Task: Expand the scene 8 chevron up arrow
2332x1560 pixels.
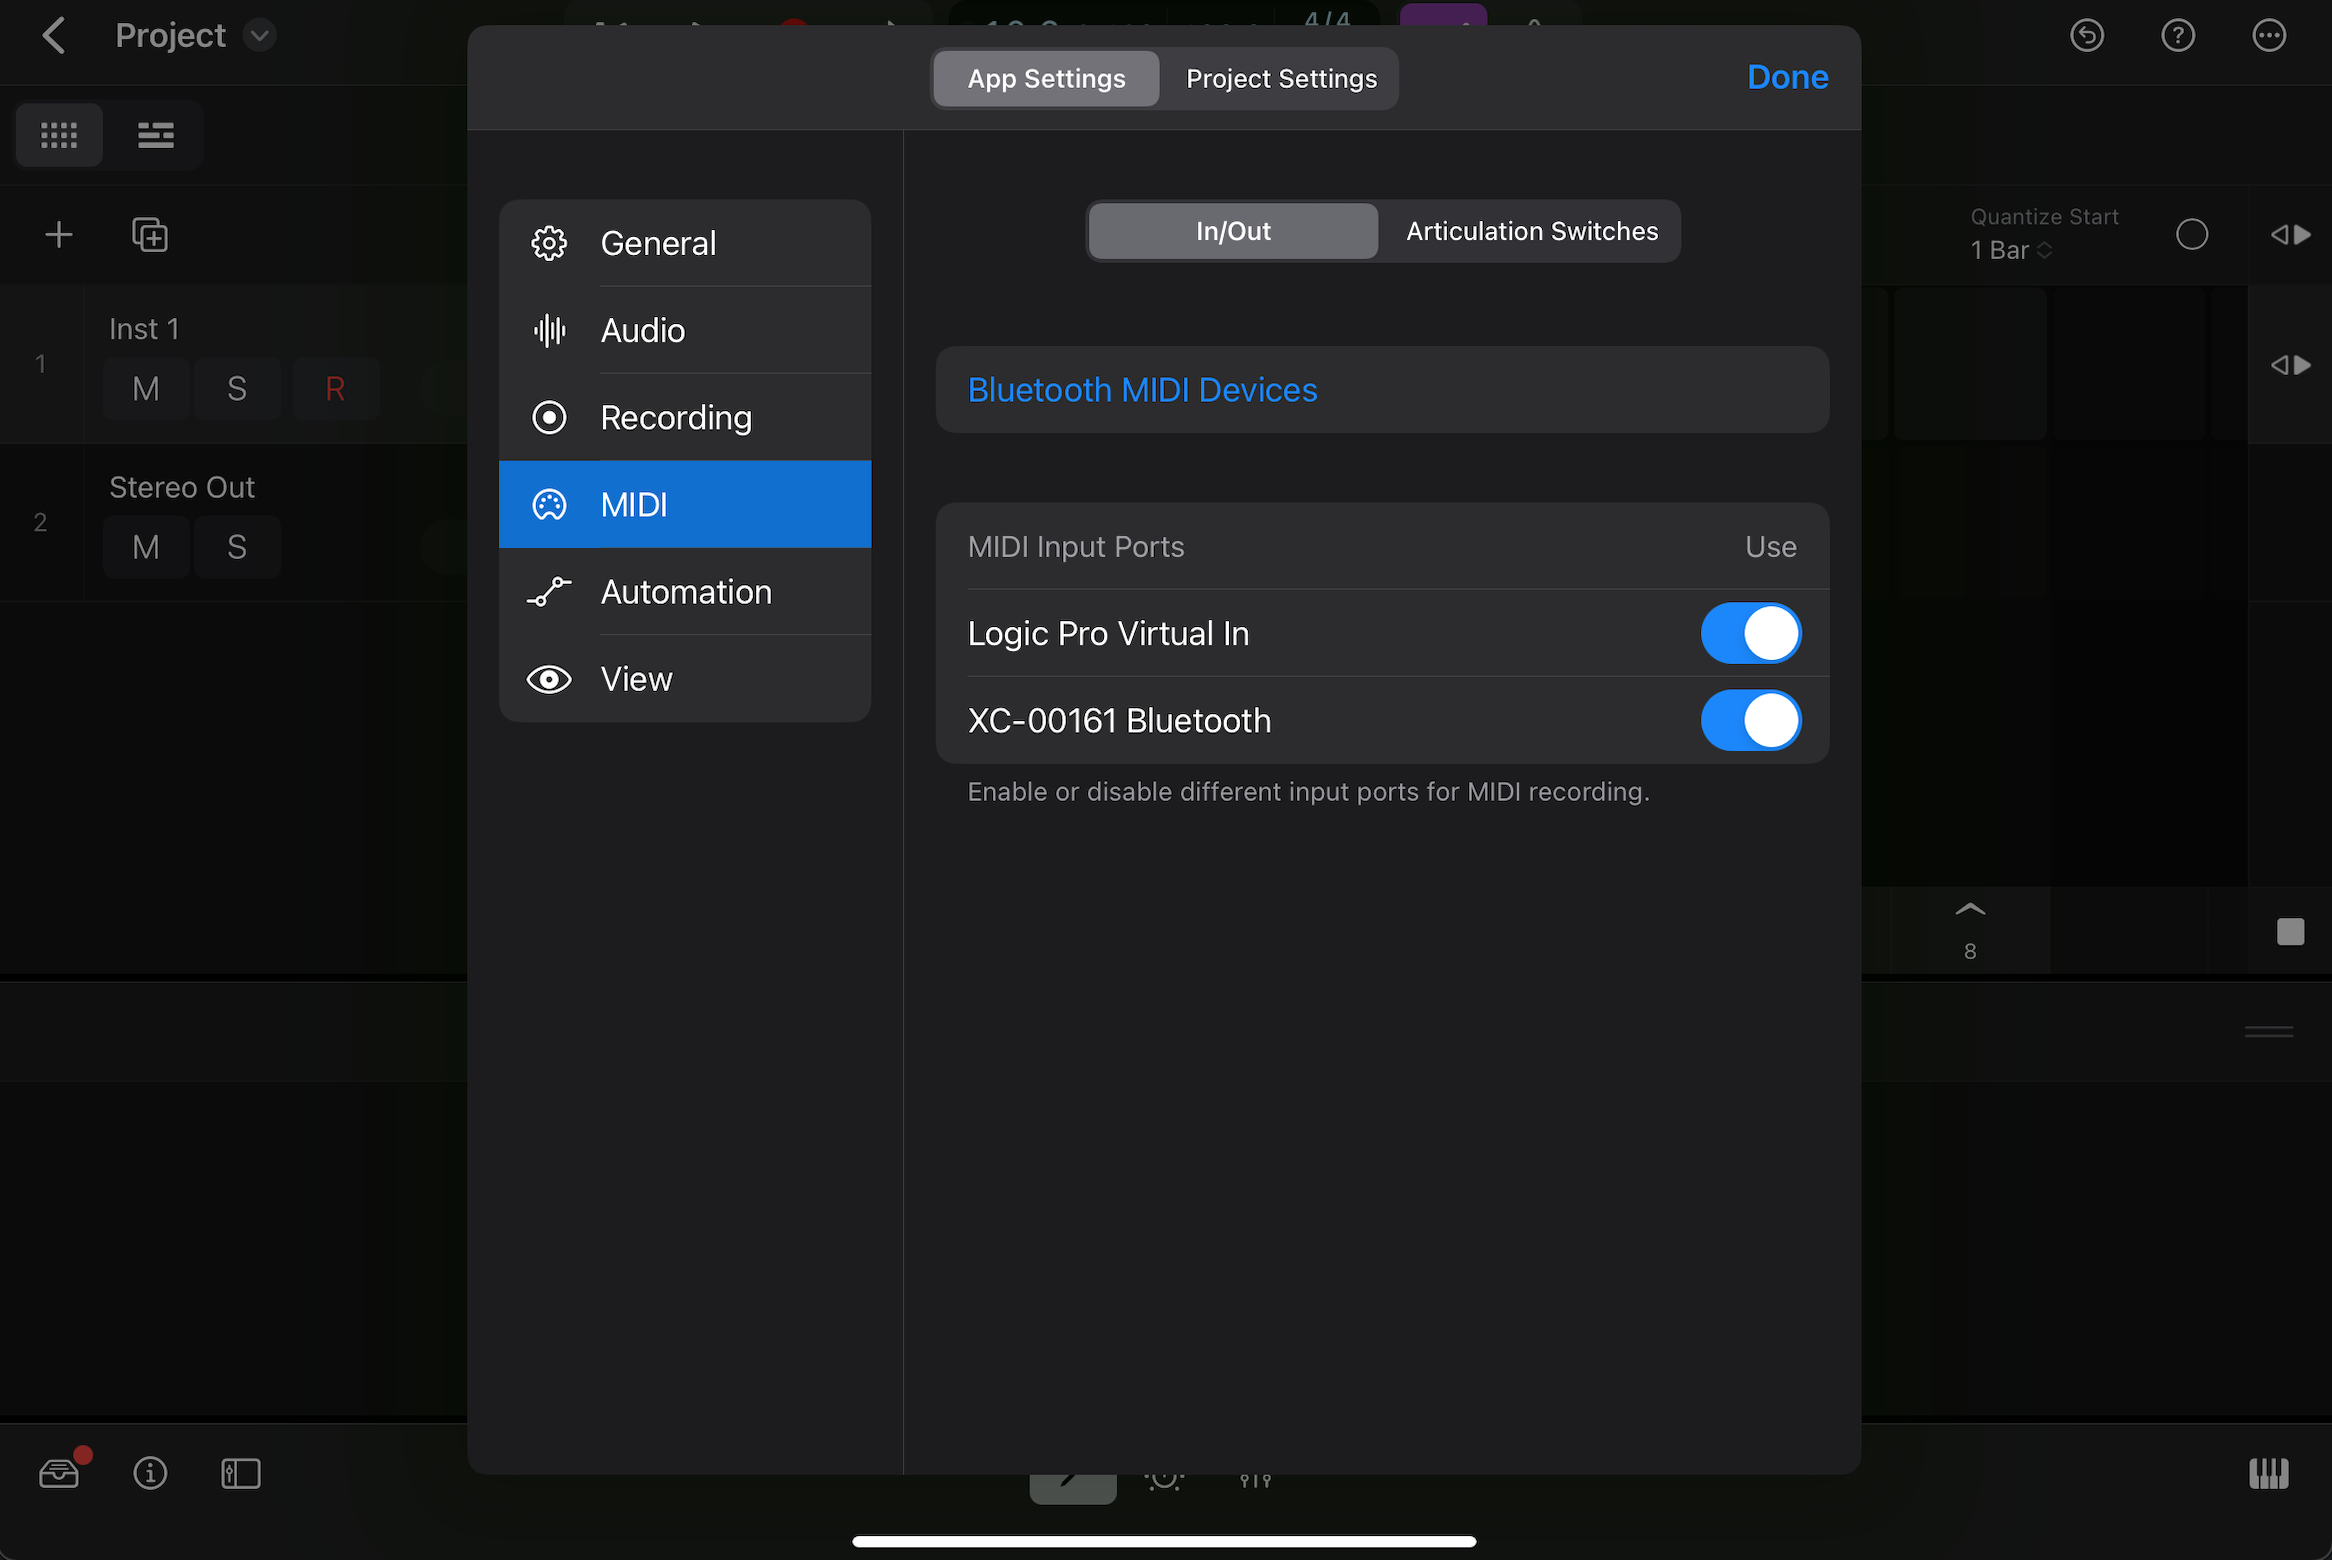Action: pyautogui.click(x=1969, y=909)
